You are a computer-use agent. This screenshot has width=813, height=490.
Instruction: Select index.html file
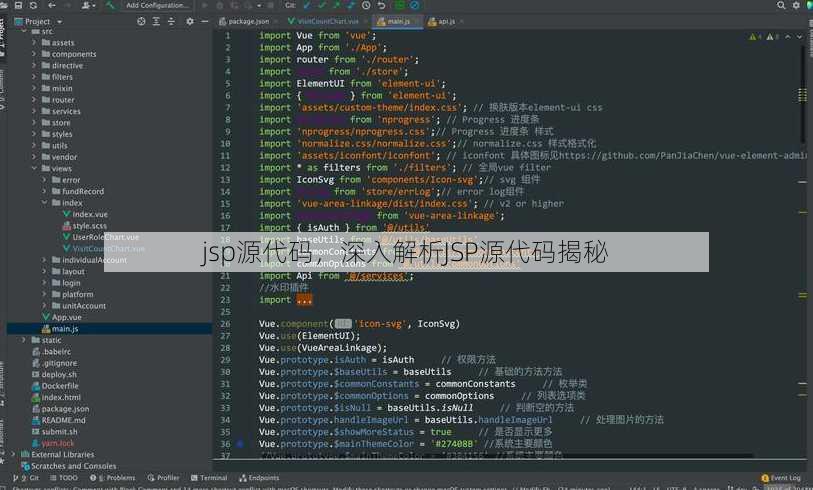tap(56, 397)
